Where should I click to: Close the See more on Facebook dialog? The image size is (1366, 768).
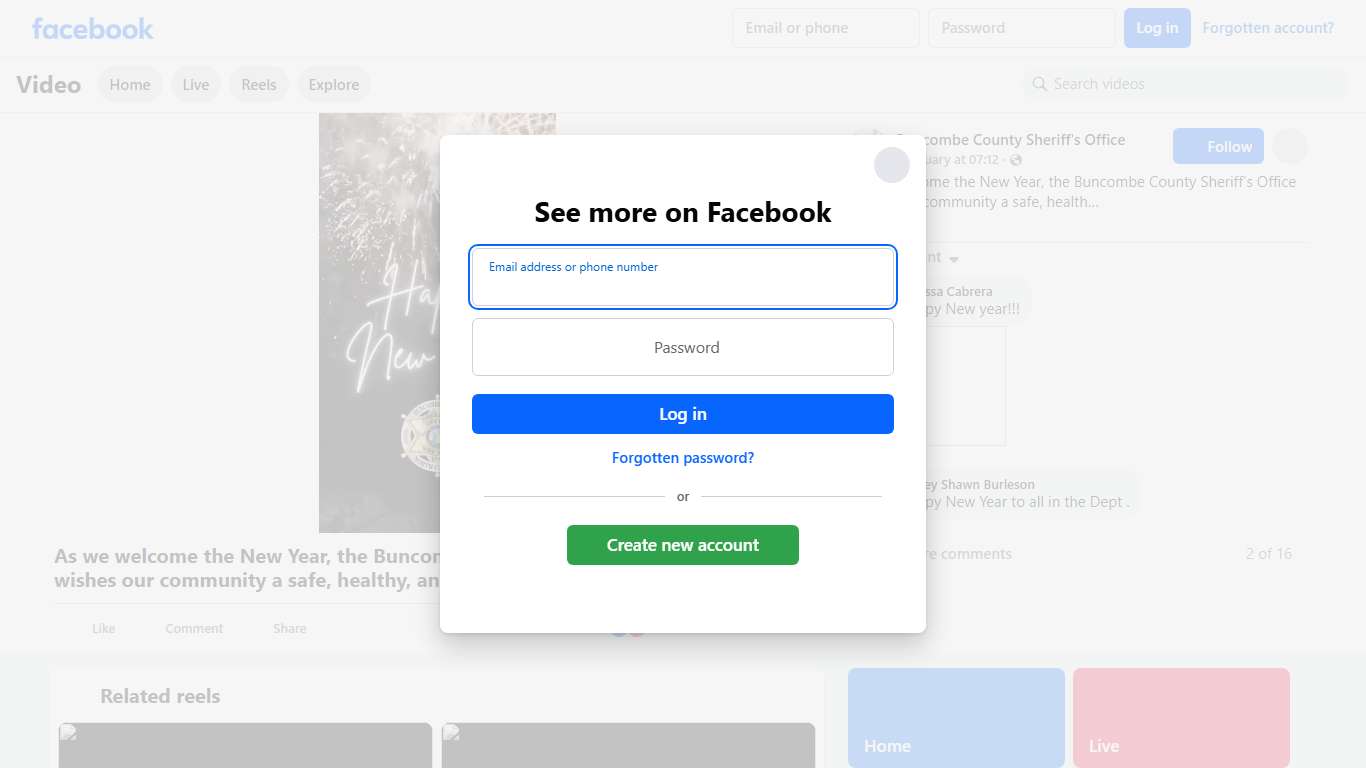891,165
